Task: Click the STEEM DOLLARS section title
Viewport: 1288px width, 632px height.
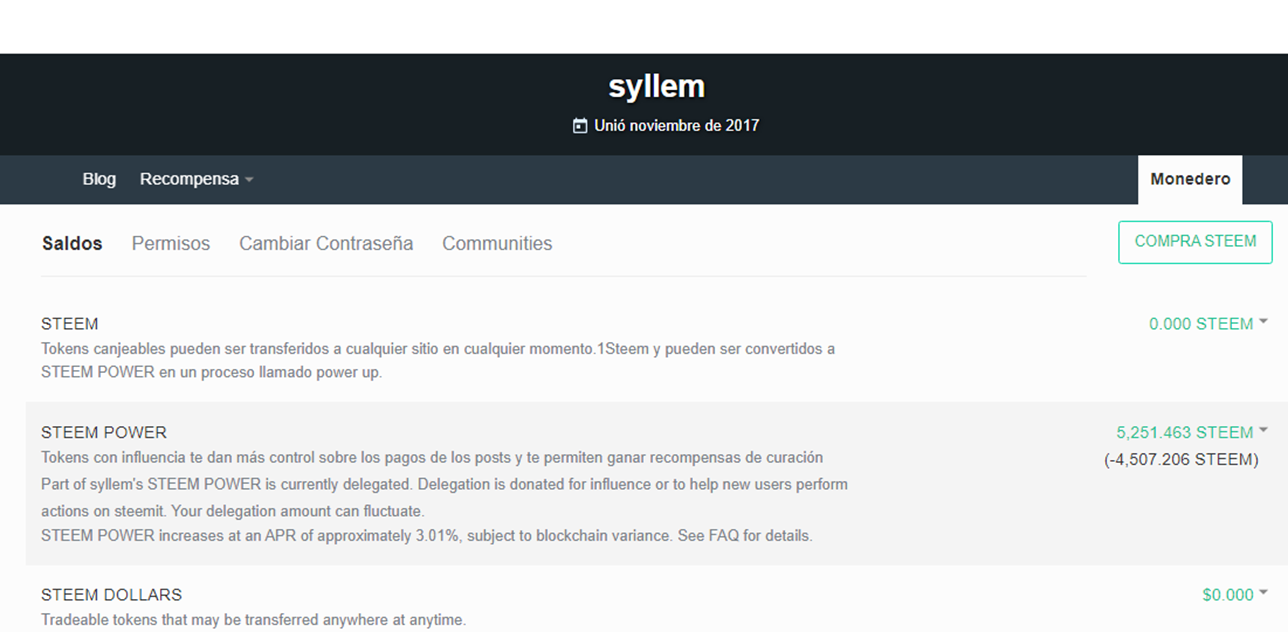Action: pos(111,594)
